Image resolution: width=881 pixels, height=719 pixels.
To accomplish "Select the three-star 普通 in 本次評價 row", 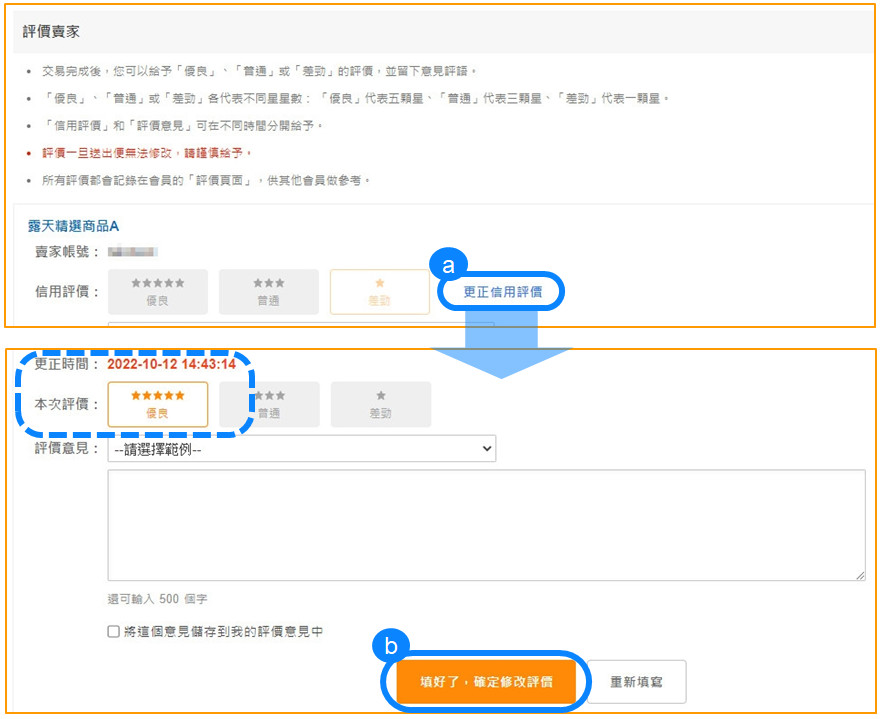I will 268,404.
